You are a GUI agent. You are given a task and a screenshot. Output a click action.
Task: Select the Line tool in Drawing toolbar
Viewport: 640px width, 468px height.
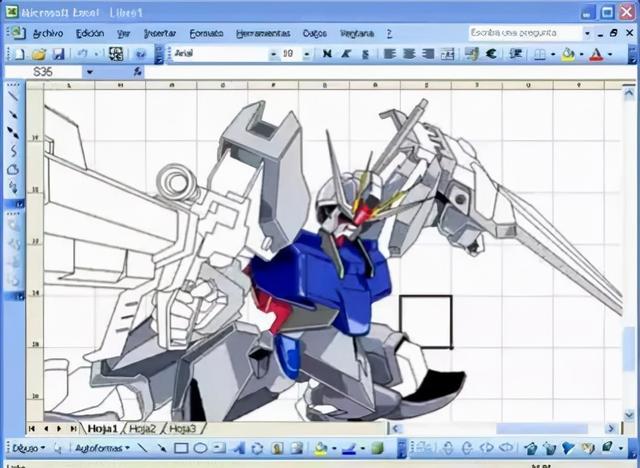142,448
